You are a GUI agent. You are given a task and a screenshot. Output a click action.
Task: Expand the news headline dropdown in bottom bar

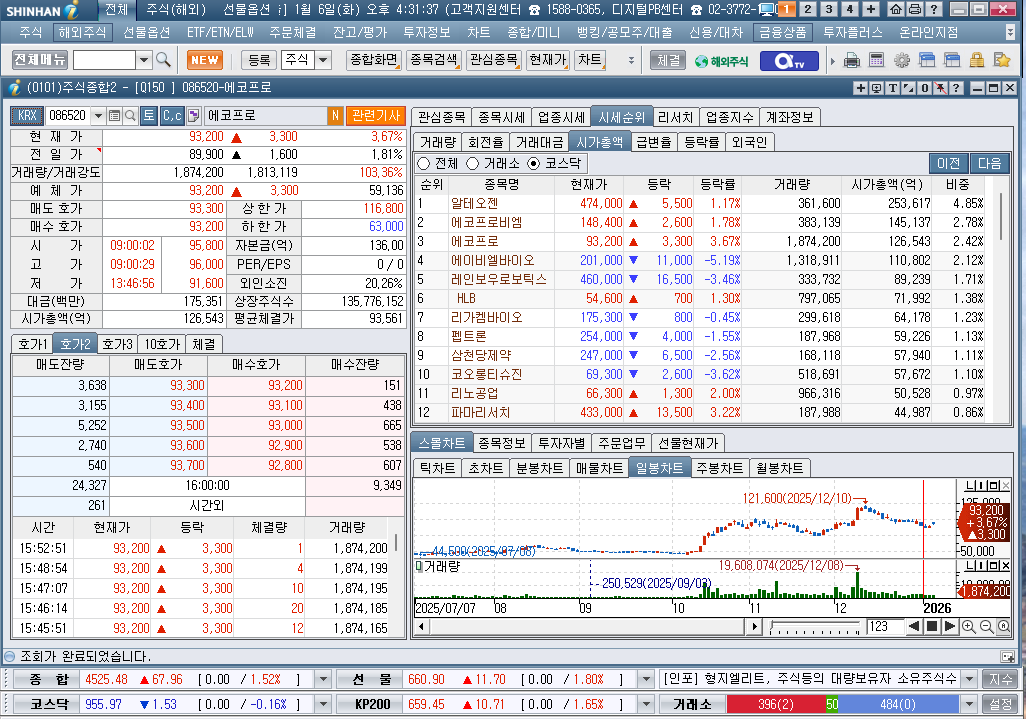coord(970,679)
